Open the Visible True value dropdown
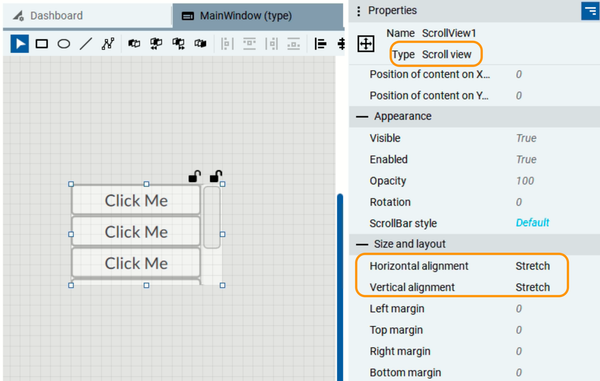Screen dimensions: 600x381 pos(526,138)
